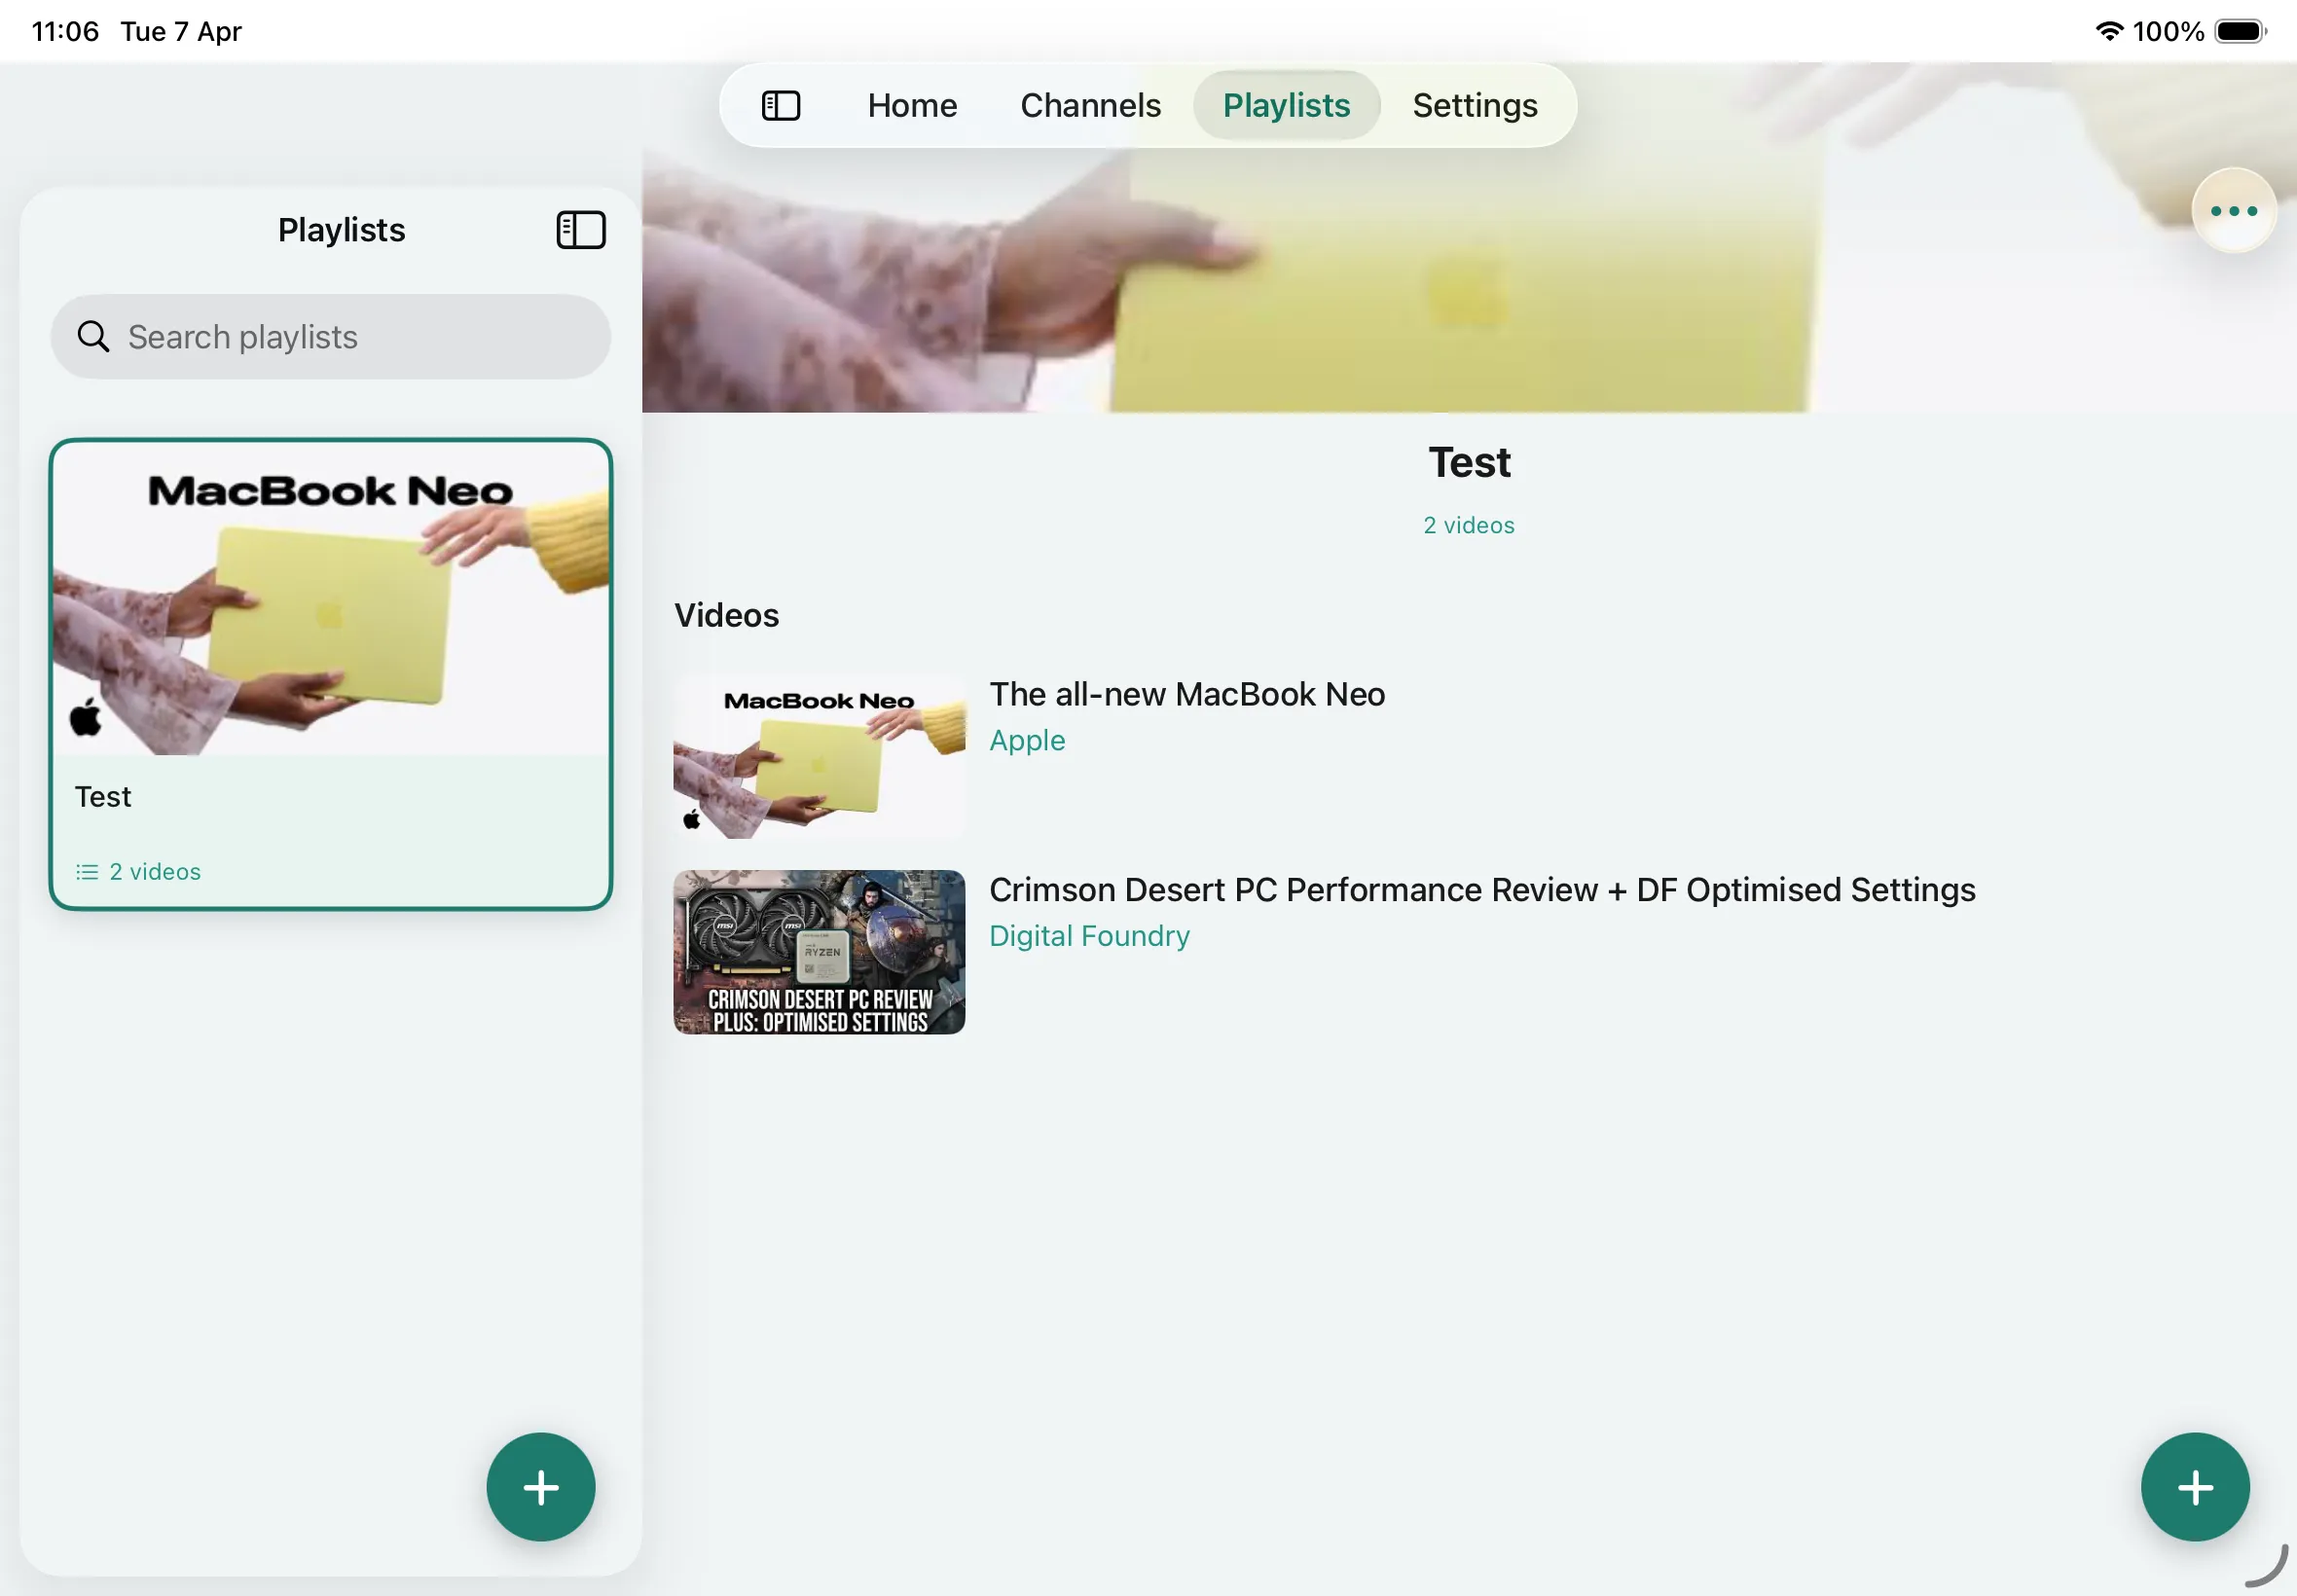Tap the plus button at bottom right

click(x=2194, y=1487)
